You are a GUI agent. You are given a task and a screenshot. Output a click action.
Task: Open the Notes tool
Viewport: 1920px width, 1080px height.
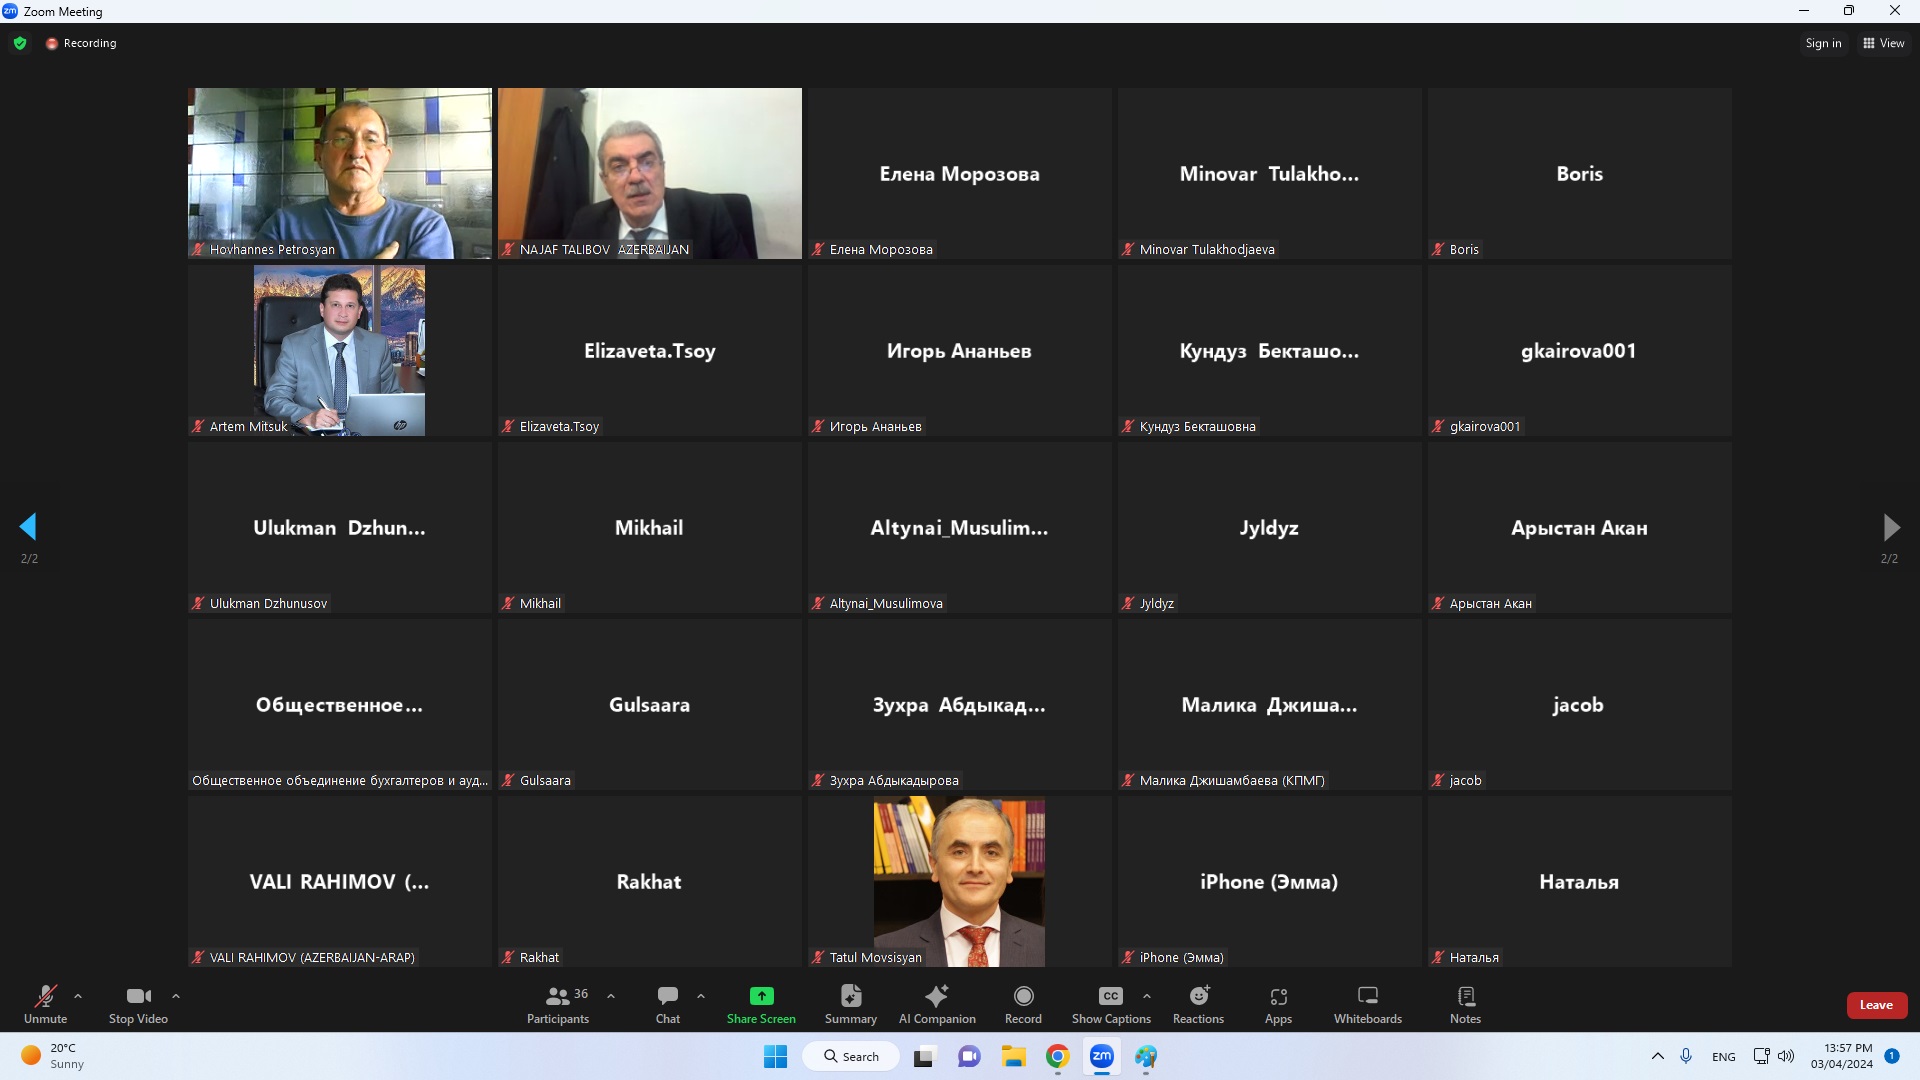point(1465,1004)
